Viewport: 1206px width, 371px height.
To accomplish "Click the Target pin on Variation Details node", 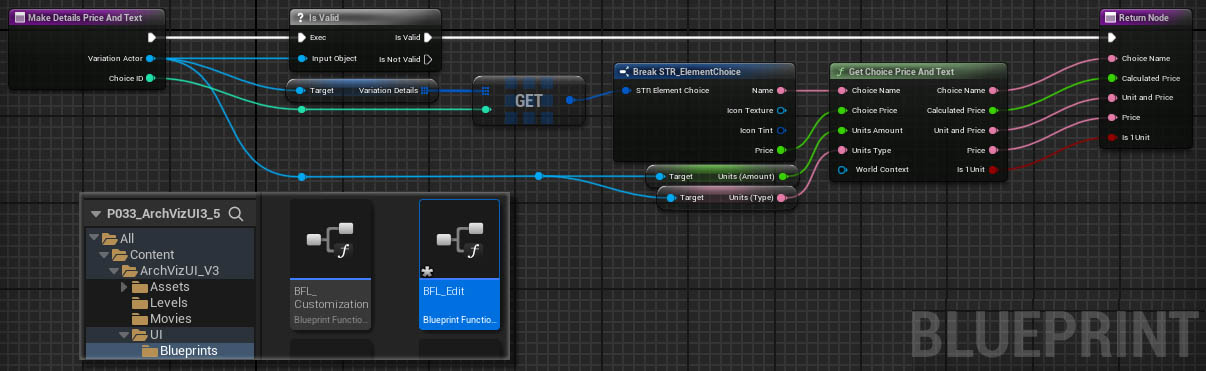I will pos(300,91).
